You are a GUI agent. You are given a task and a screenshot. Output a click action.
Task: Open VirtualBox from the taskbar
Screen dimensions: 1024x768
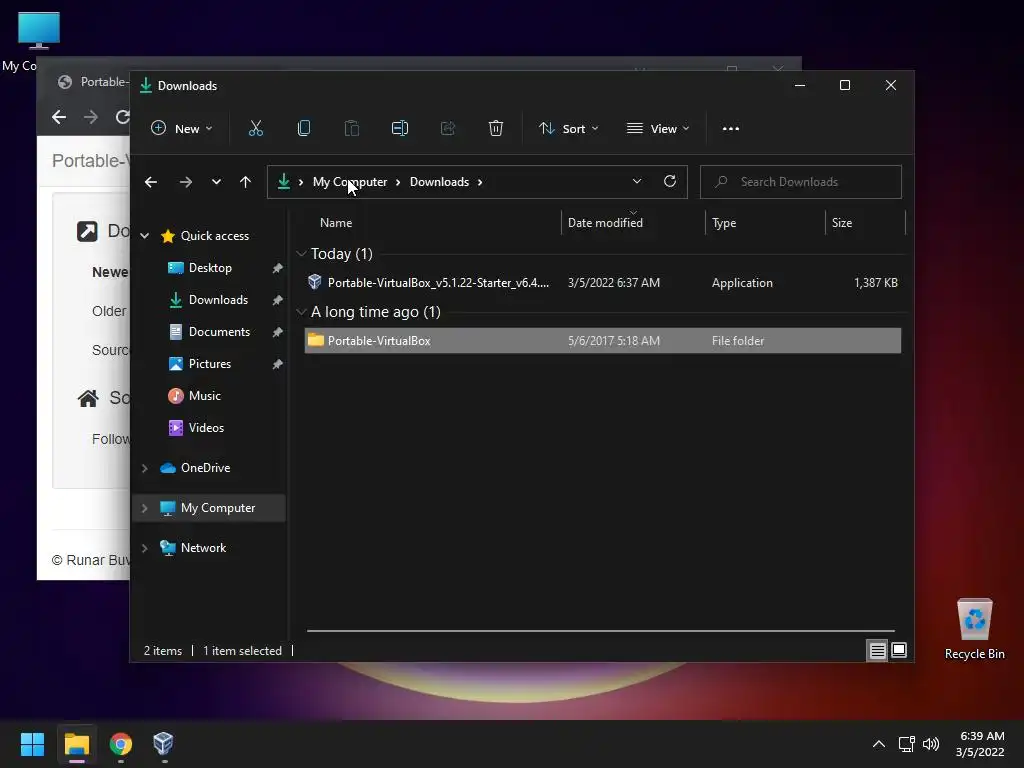(x=163, y=744)
